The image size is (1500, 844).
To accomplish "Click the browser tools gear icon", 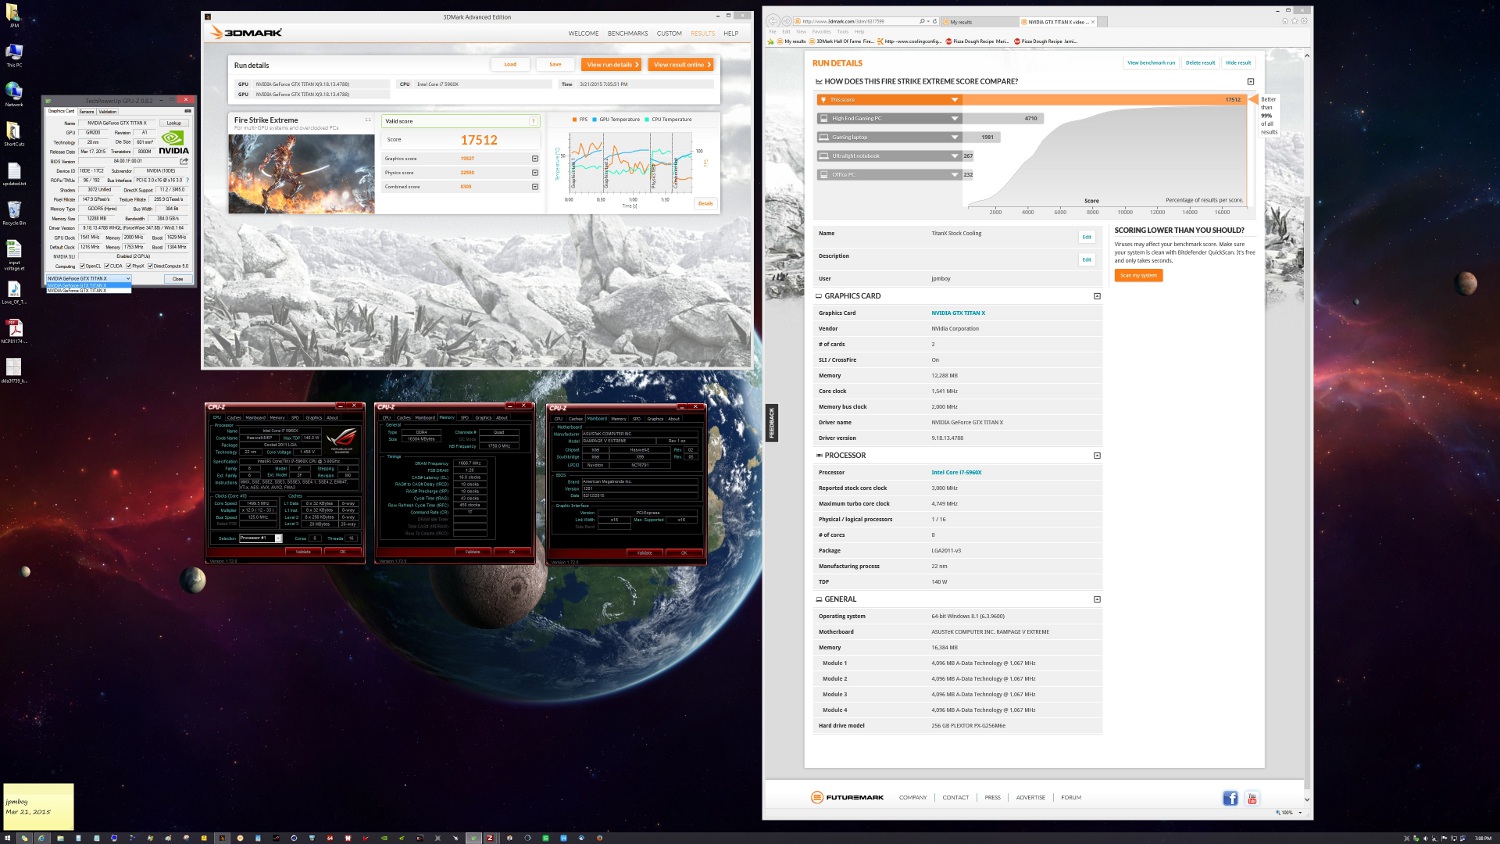I will coord(1305,21).
